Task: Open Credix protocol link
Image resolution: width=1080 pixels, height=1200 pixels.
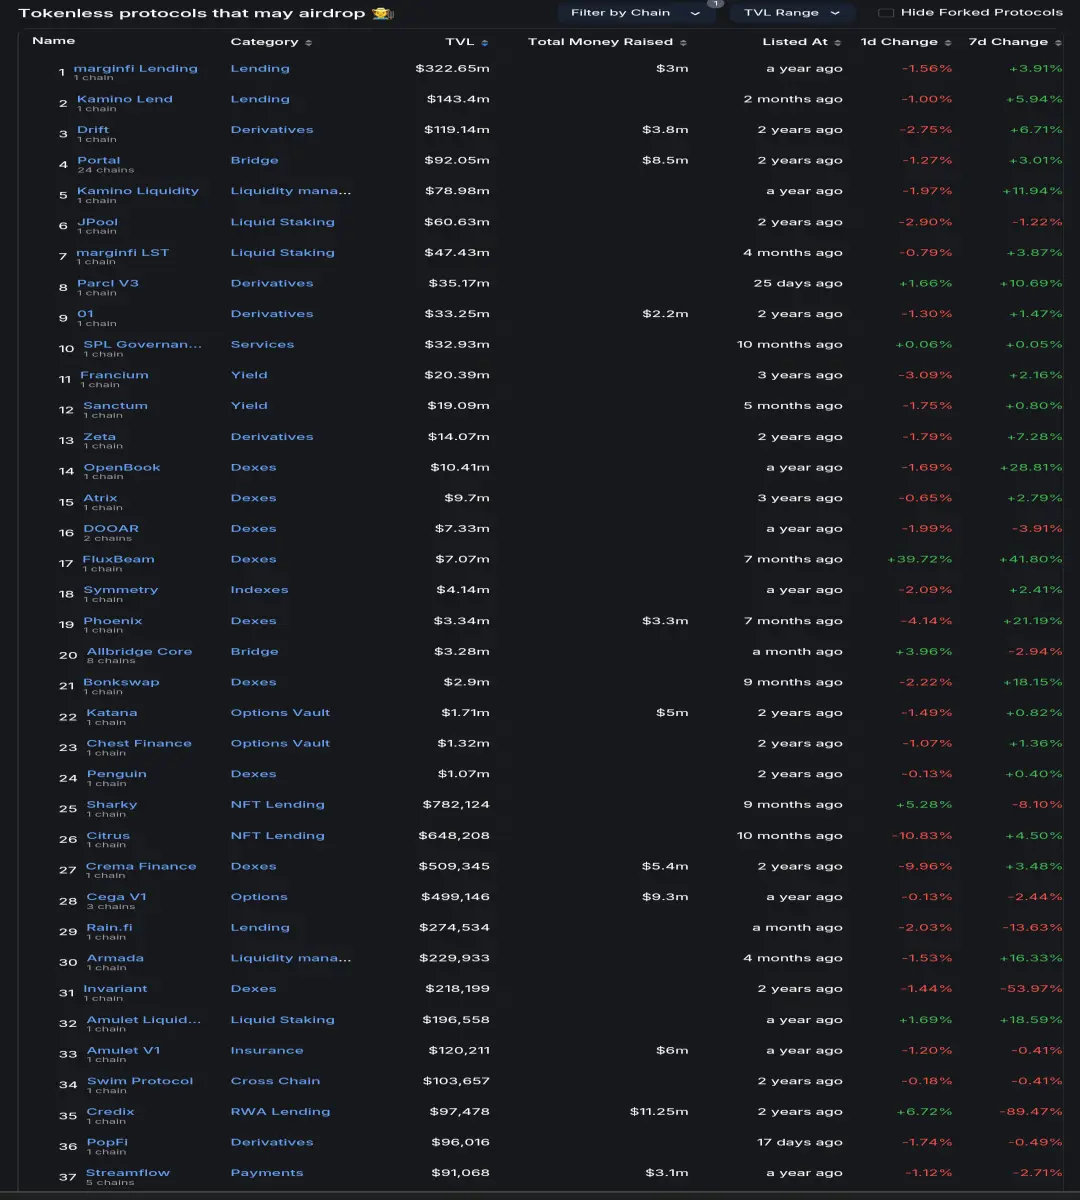Action: click(110, 1111)
